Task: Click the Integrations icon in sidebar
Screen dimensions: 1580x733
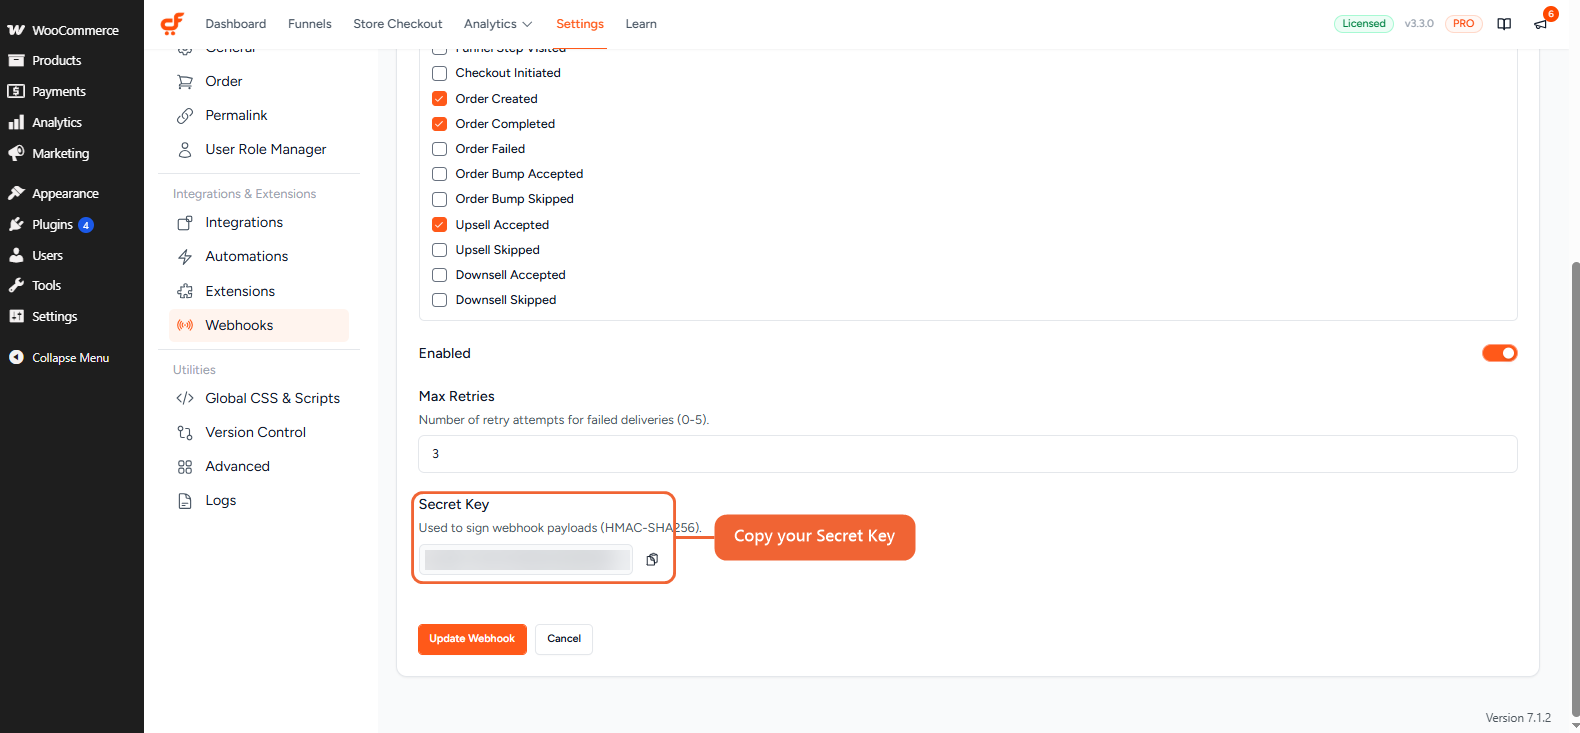Action: 185,223
